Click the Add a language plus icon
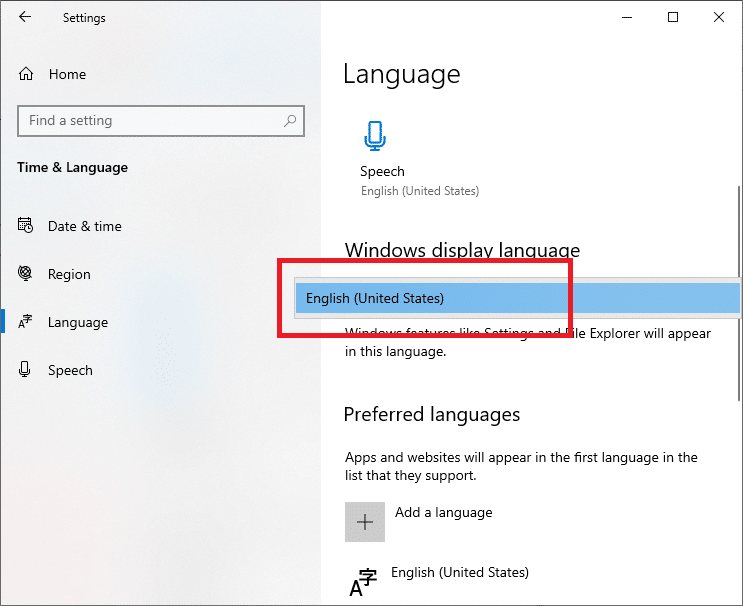743x606 pixels. (365, 522)
